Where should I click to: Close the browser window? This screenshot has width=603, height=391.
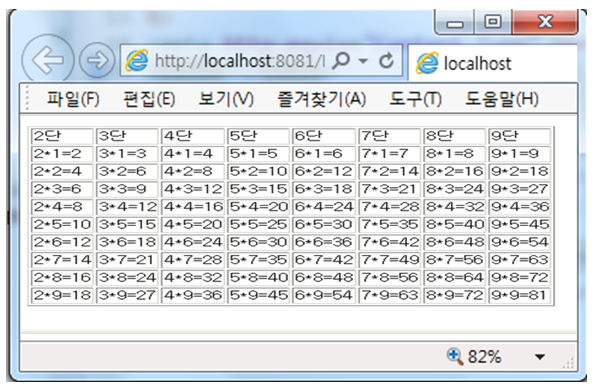pos(545,23)
